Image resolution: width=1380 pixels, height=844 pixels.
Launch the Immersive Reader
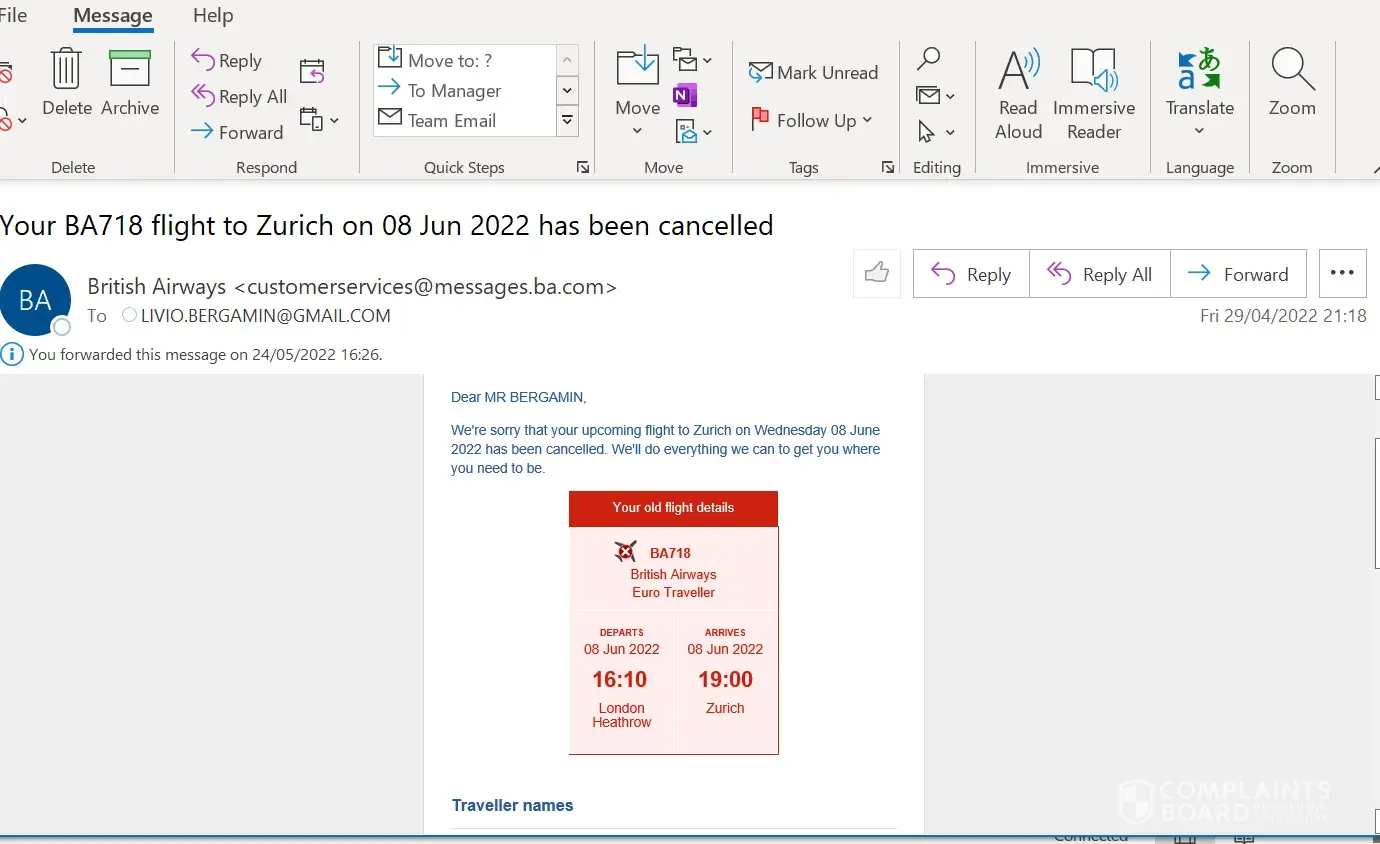(1094, 94)
